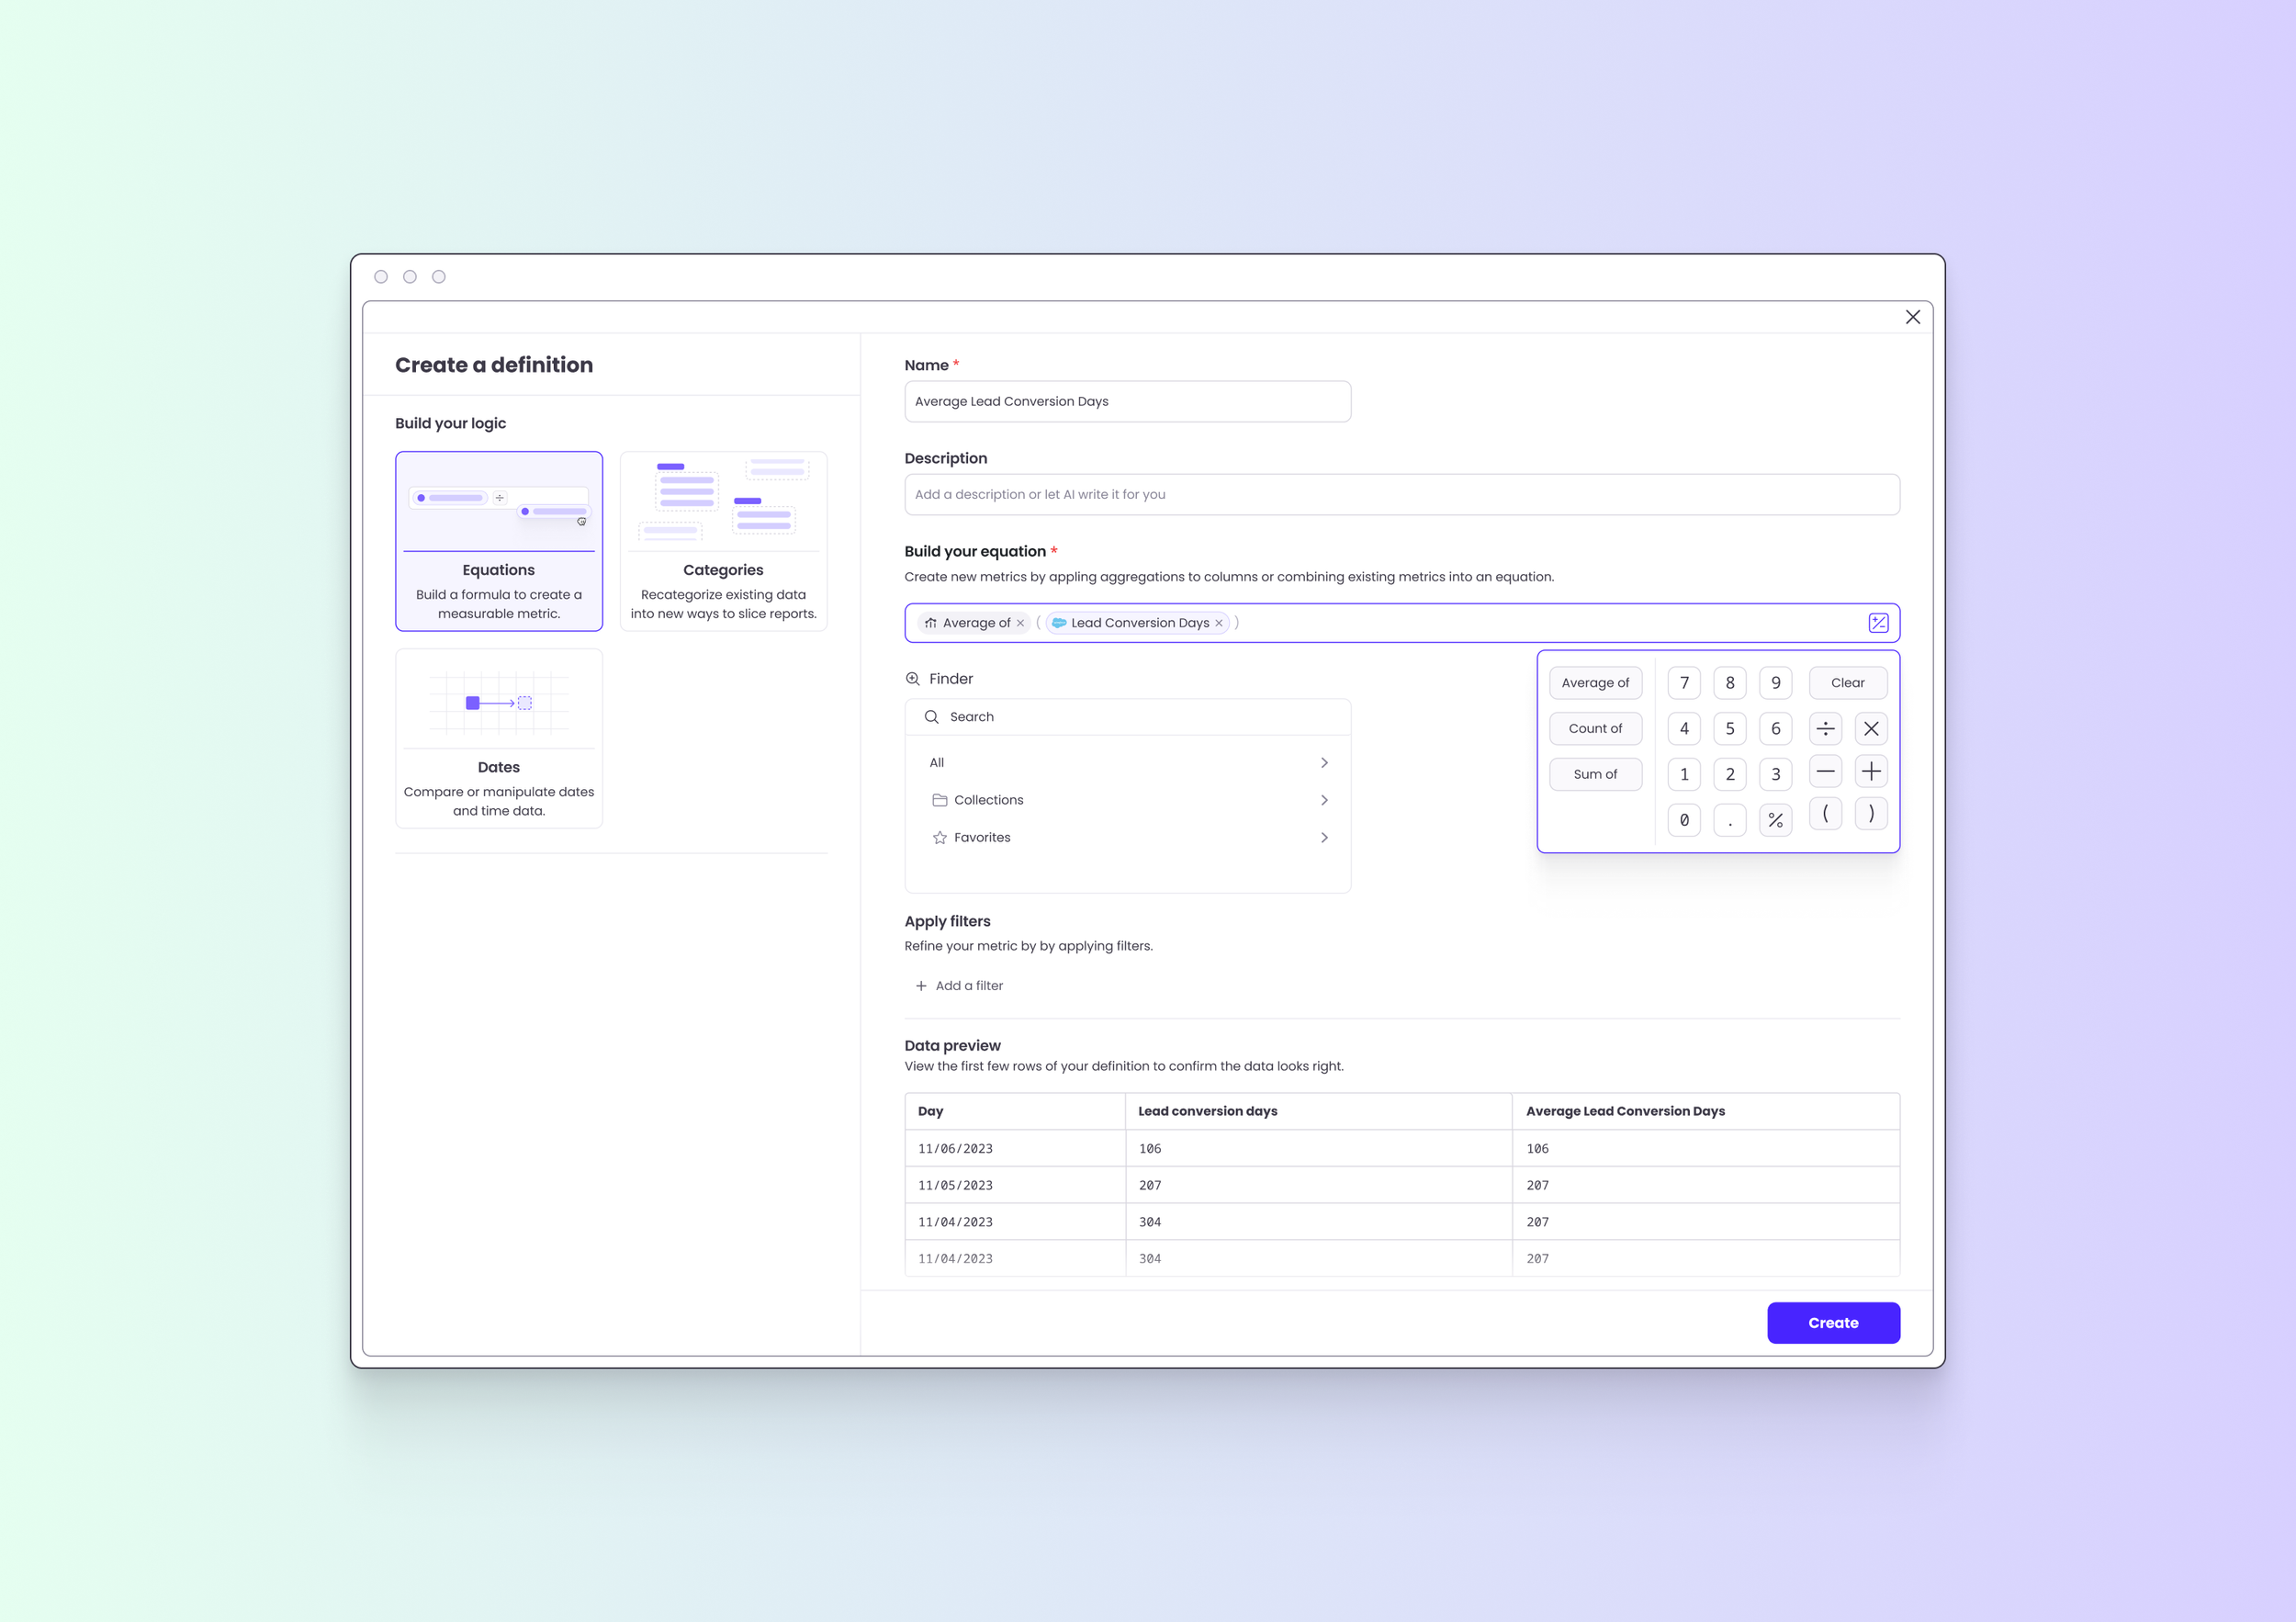
Task: Click the percent icon on the keypad
Action: (1776, 819)
